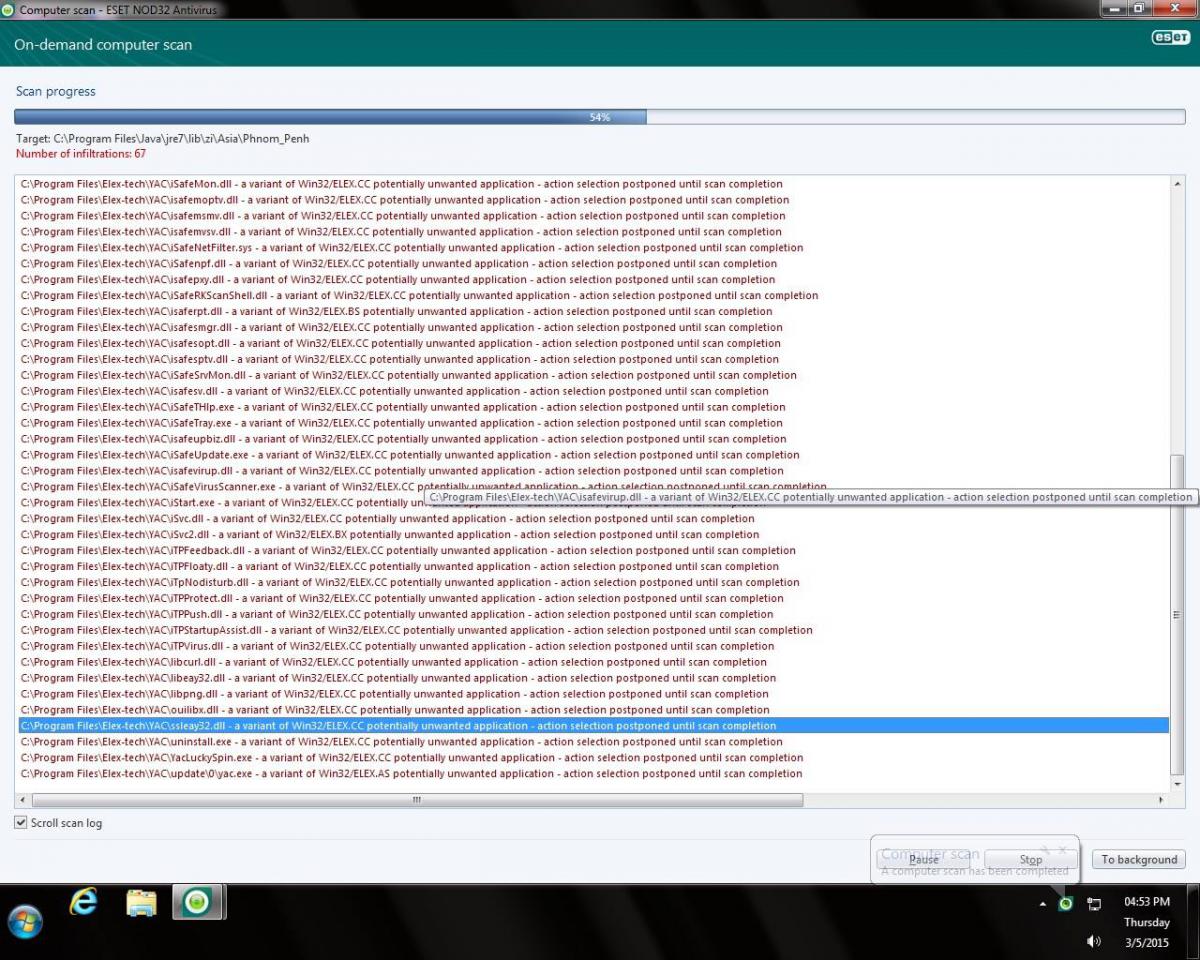Maximize the Computer scan window
Image resolution: width=1200 pixels, height=960 pixels.
tap(1141, 9)
